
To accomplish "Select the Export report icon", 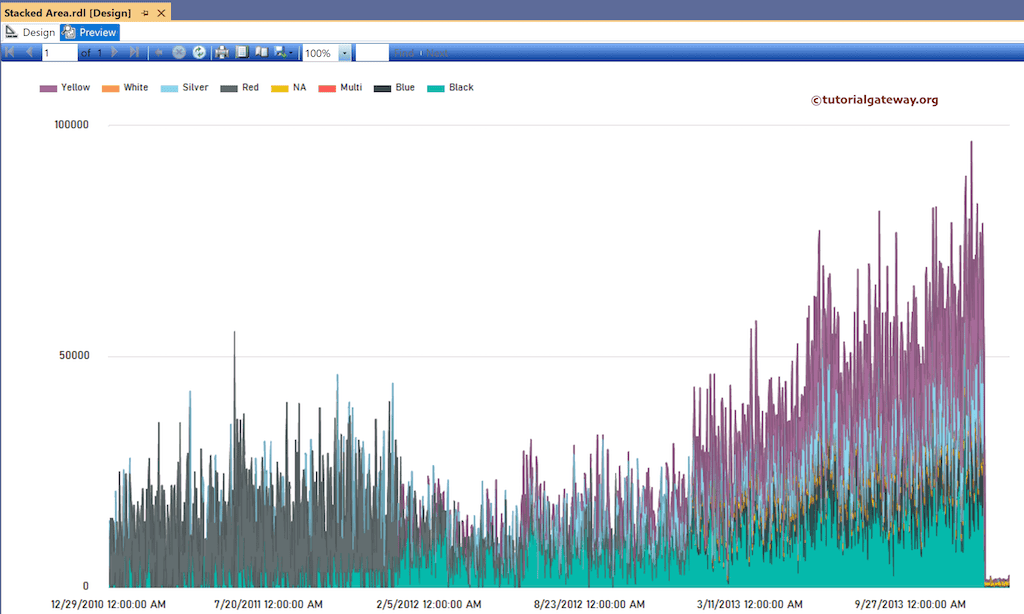I will (x=281, y=51).
